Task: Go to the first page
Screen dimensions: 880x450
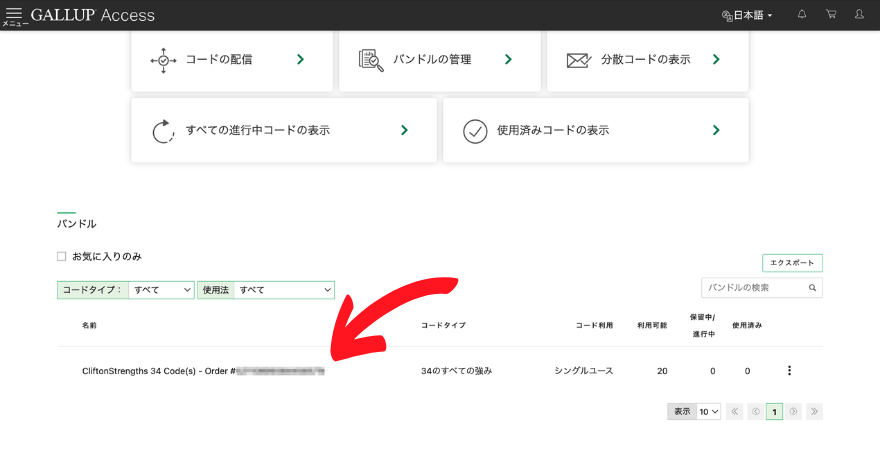Action: (734, 411)
